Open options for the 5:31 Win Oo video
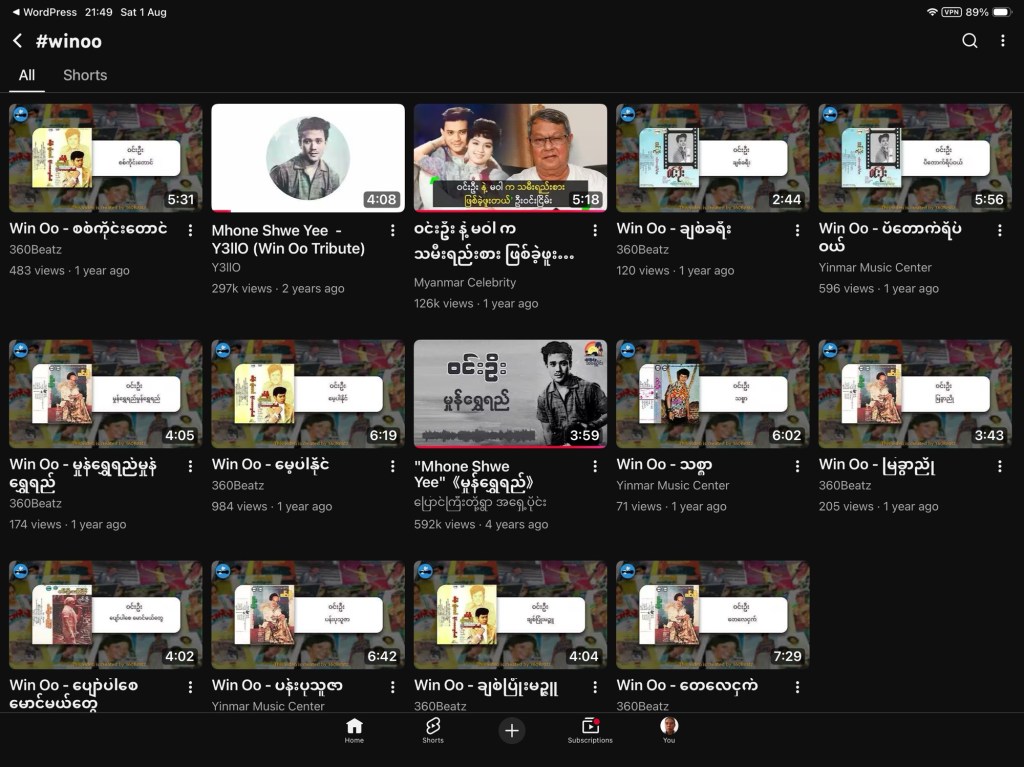 click(190, 230)
